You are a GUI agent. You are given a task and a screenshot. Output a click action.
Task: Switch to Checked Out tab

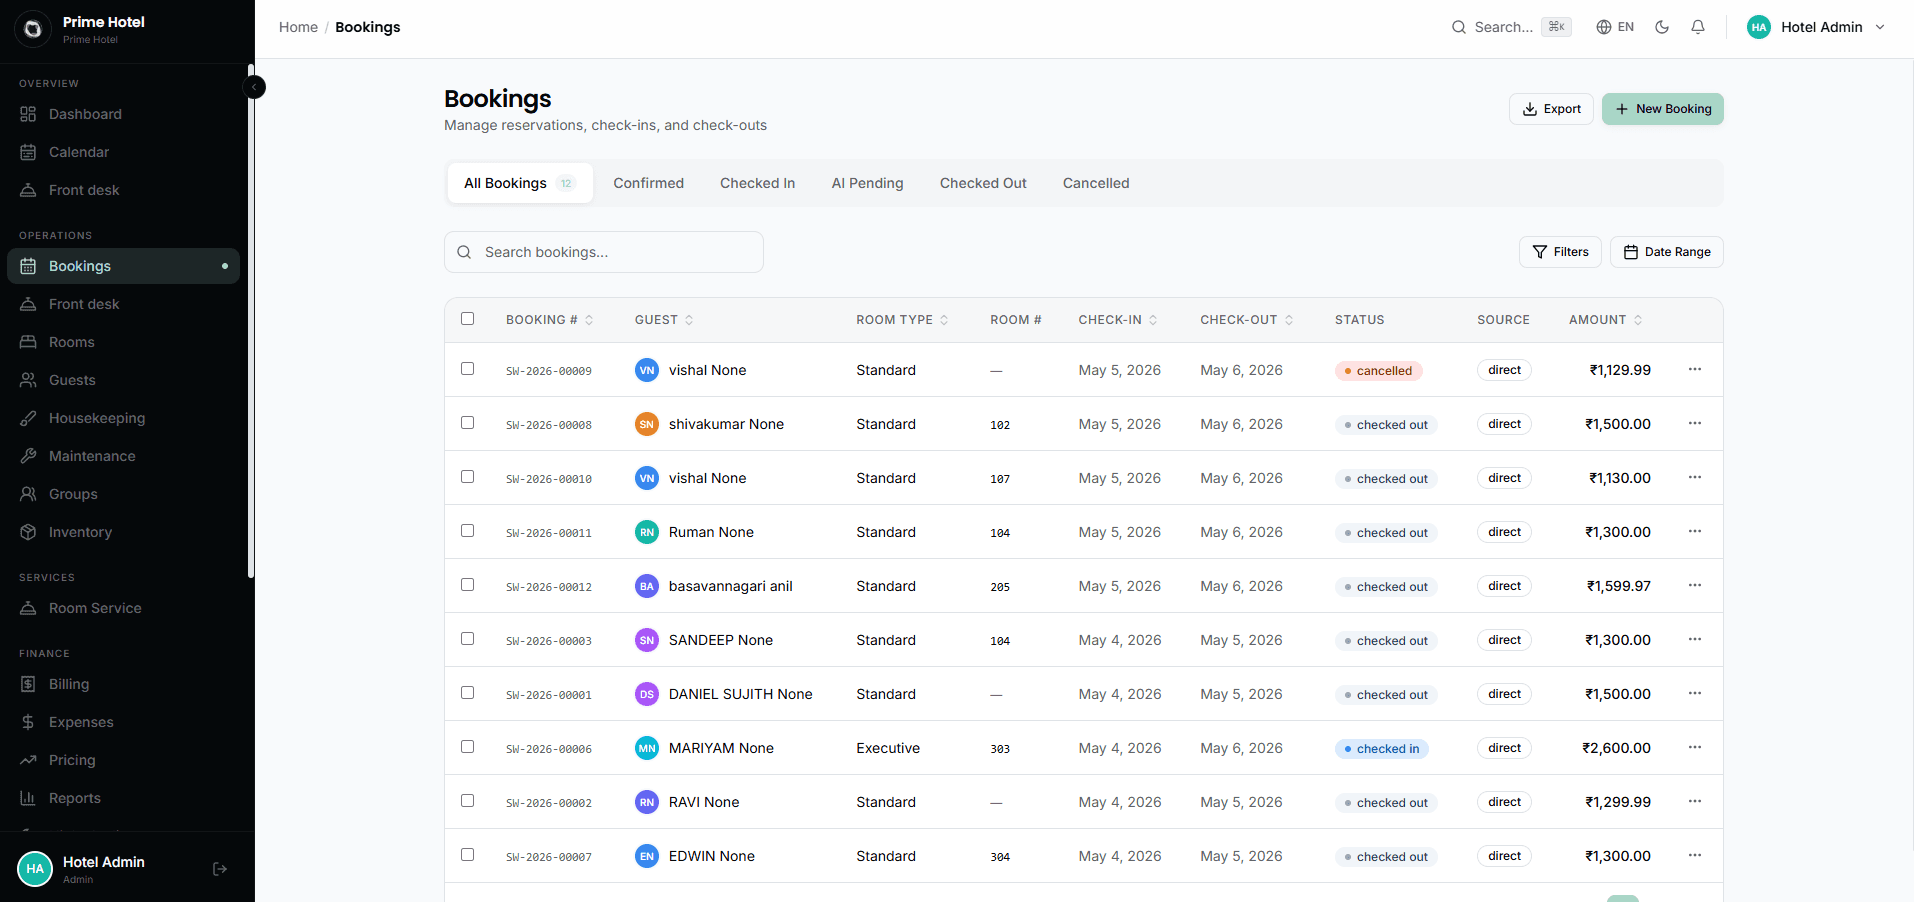[x=983, y=183]
